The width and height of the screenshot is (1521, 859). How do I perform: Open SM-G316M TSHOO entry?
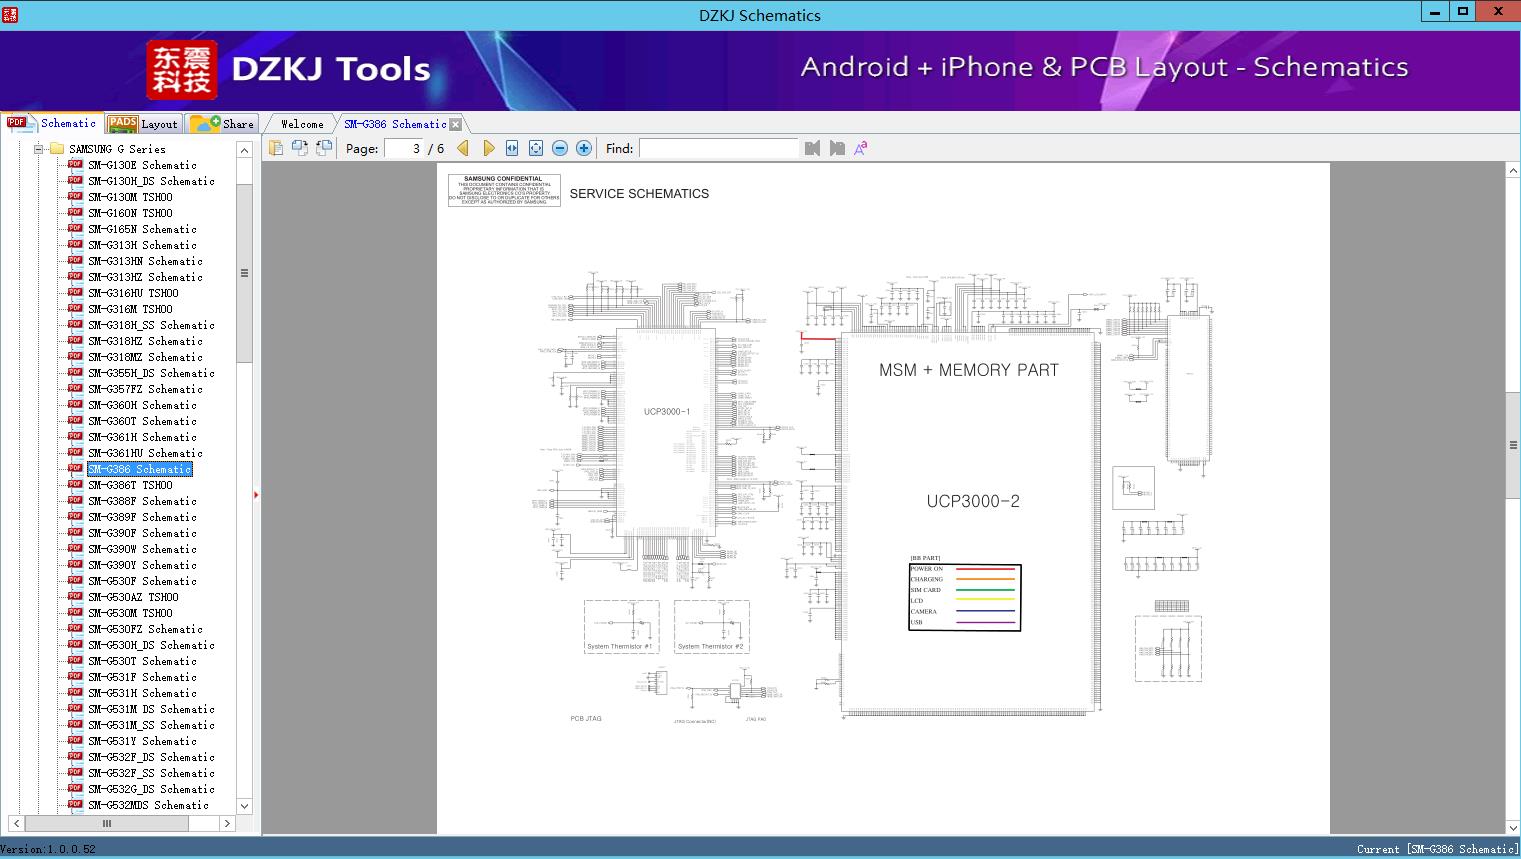pyautogui.click(x=130, y=309)
